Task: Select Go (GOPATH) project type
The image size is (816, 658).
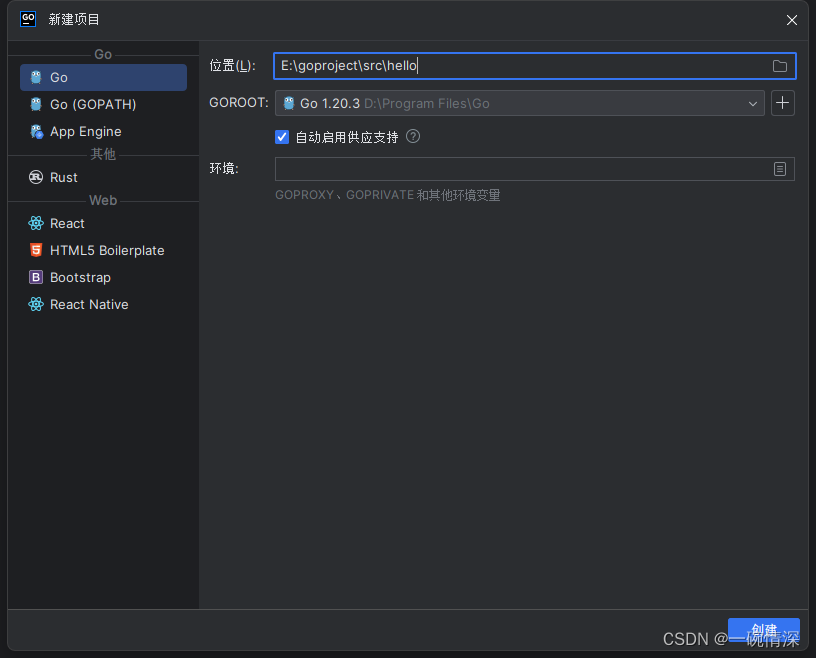Action: pos(103,105)
